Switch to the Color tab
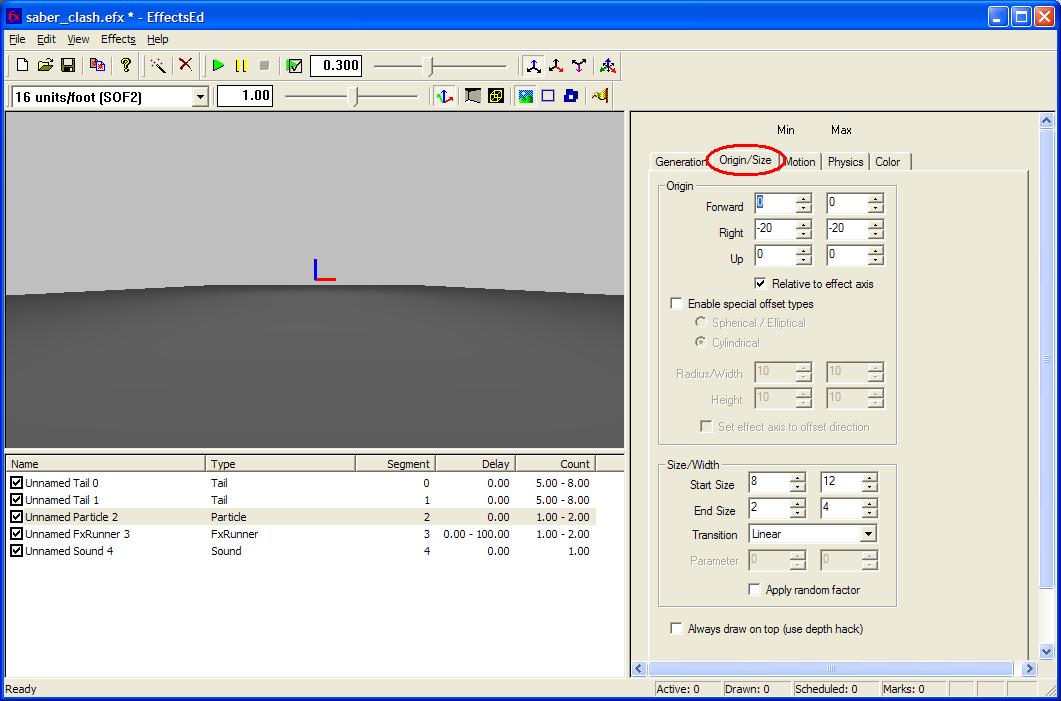 click(x=888, y=162)
